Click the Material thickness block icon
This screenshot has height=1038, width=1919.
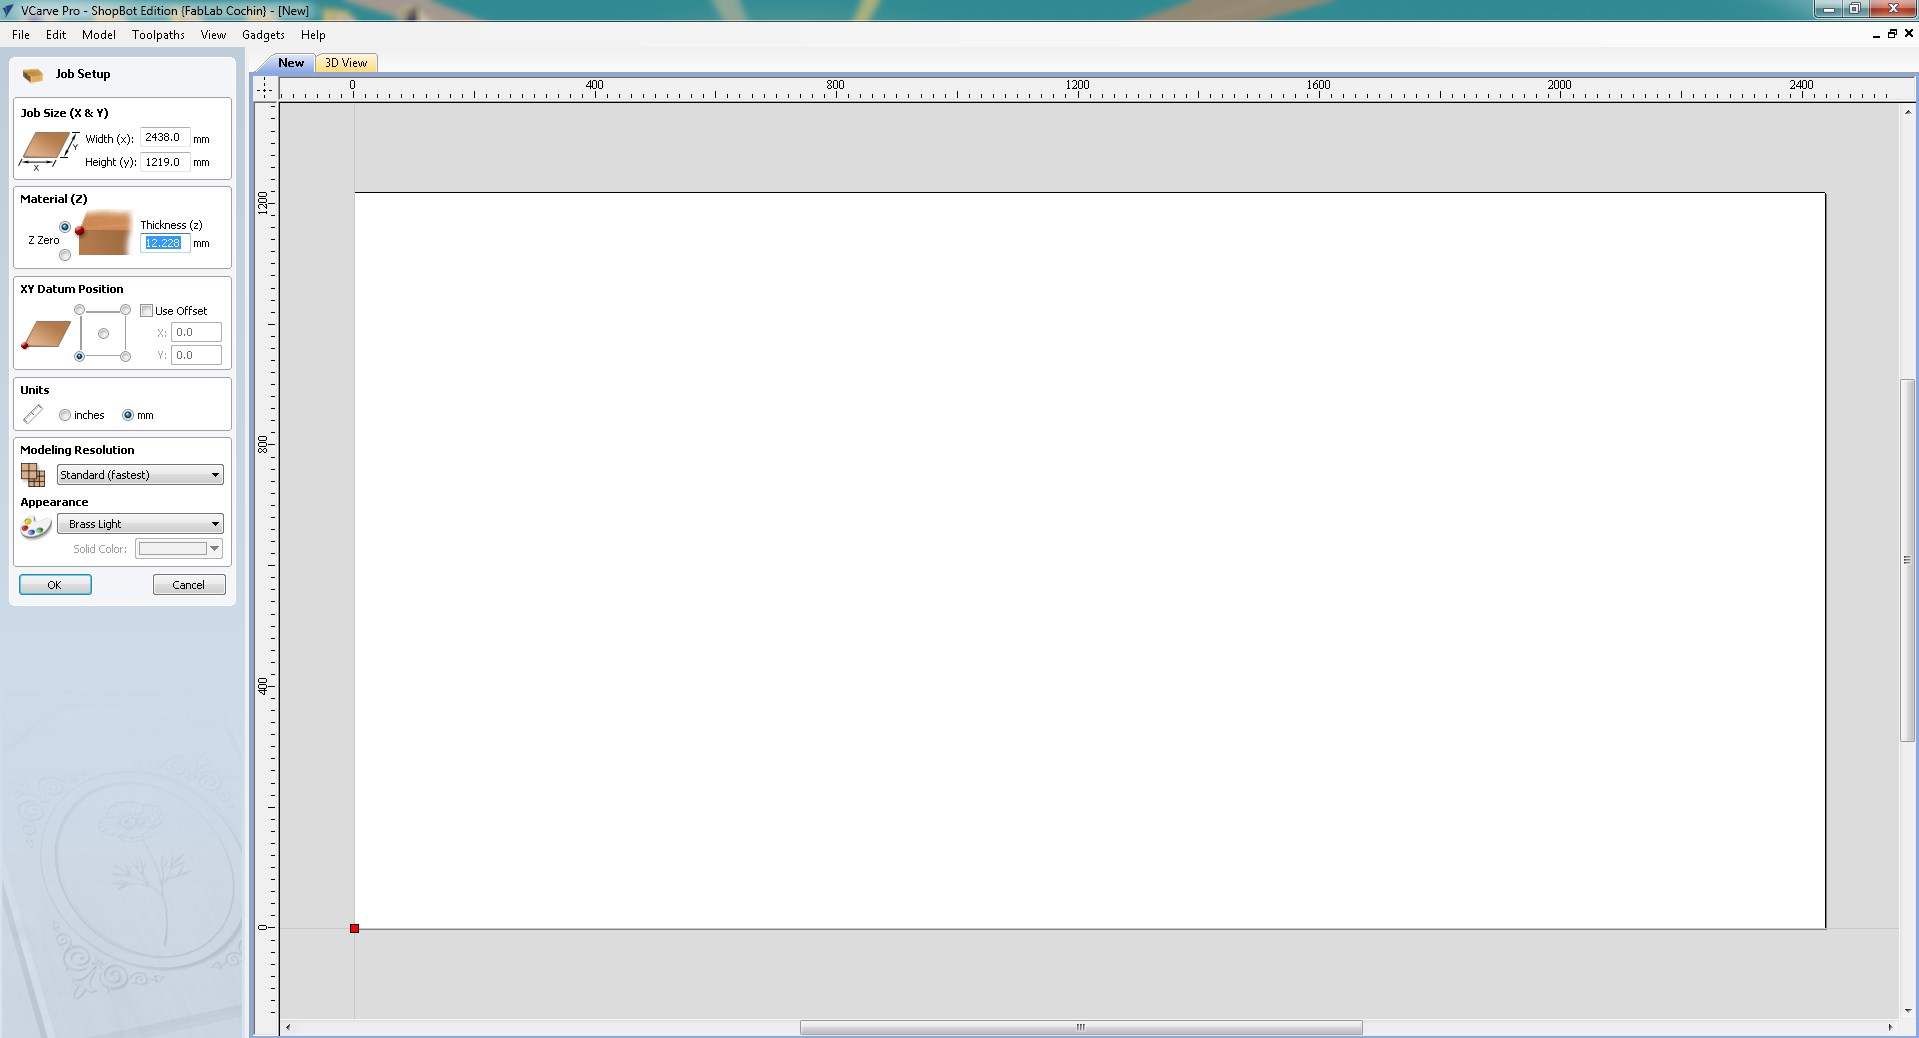pos(103,233)
